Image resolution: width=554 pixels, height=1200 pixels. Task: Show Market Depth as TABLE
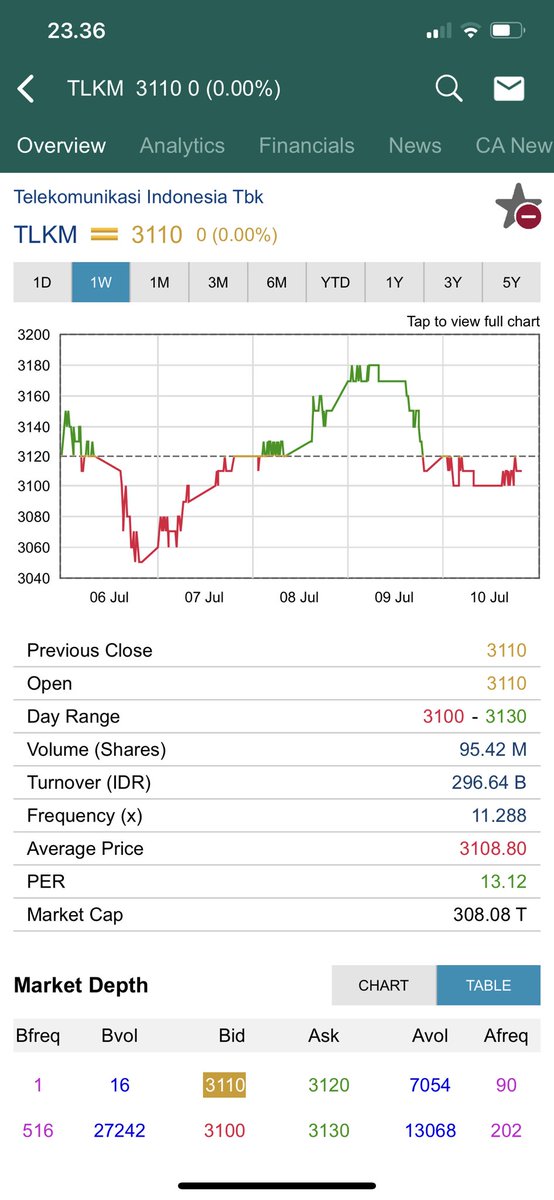click(x=489, y=985)
